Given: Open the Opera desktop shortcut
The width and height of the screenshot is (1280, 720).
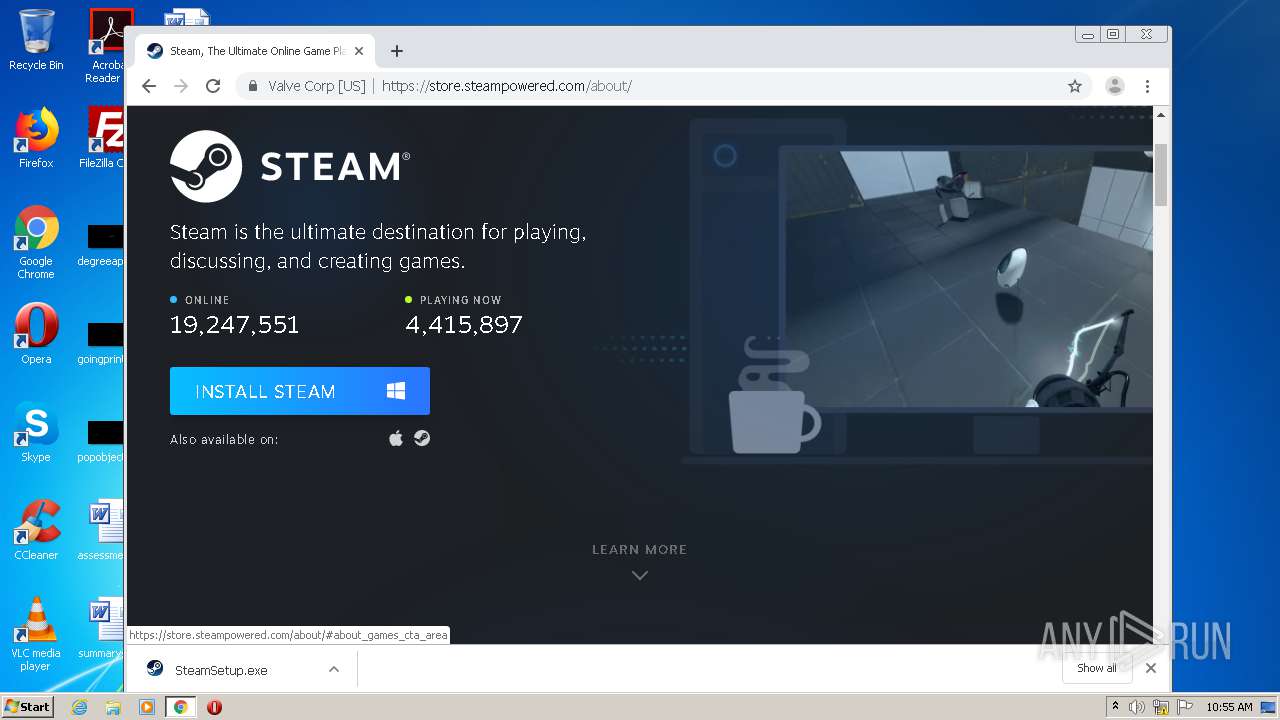Looking at the screenshot, I should point(36,334).
